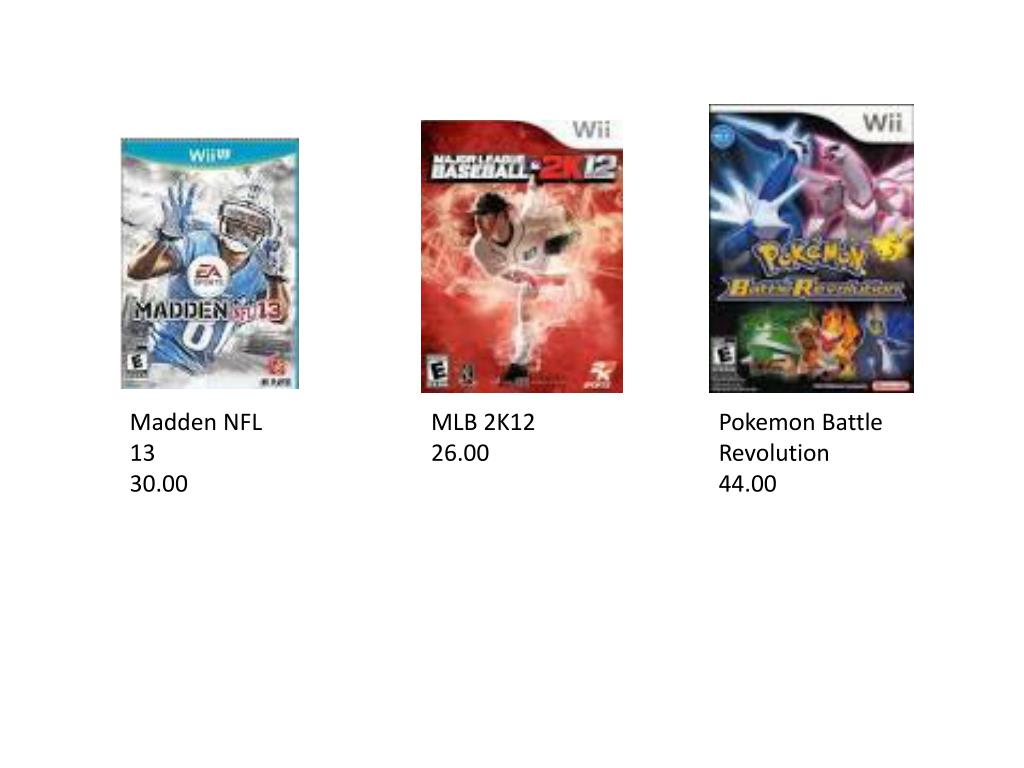Click the EA Sports logo on Madden cover
Image resolution: width=1024 pixels, height=768 pixels.
click(207, 275)
